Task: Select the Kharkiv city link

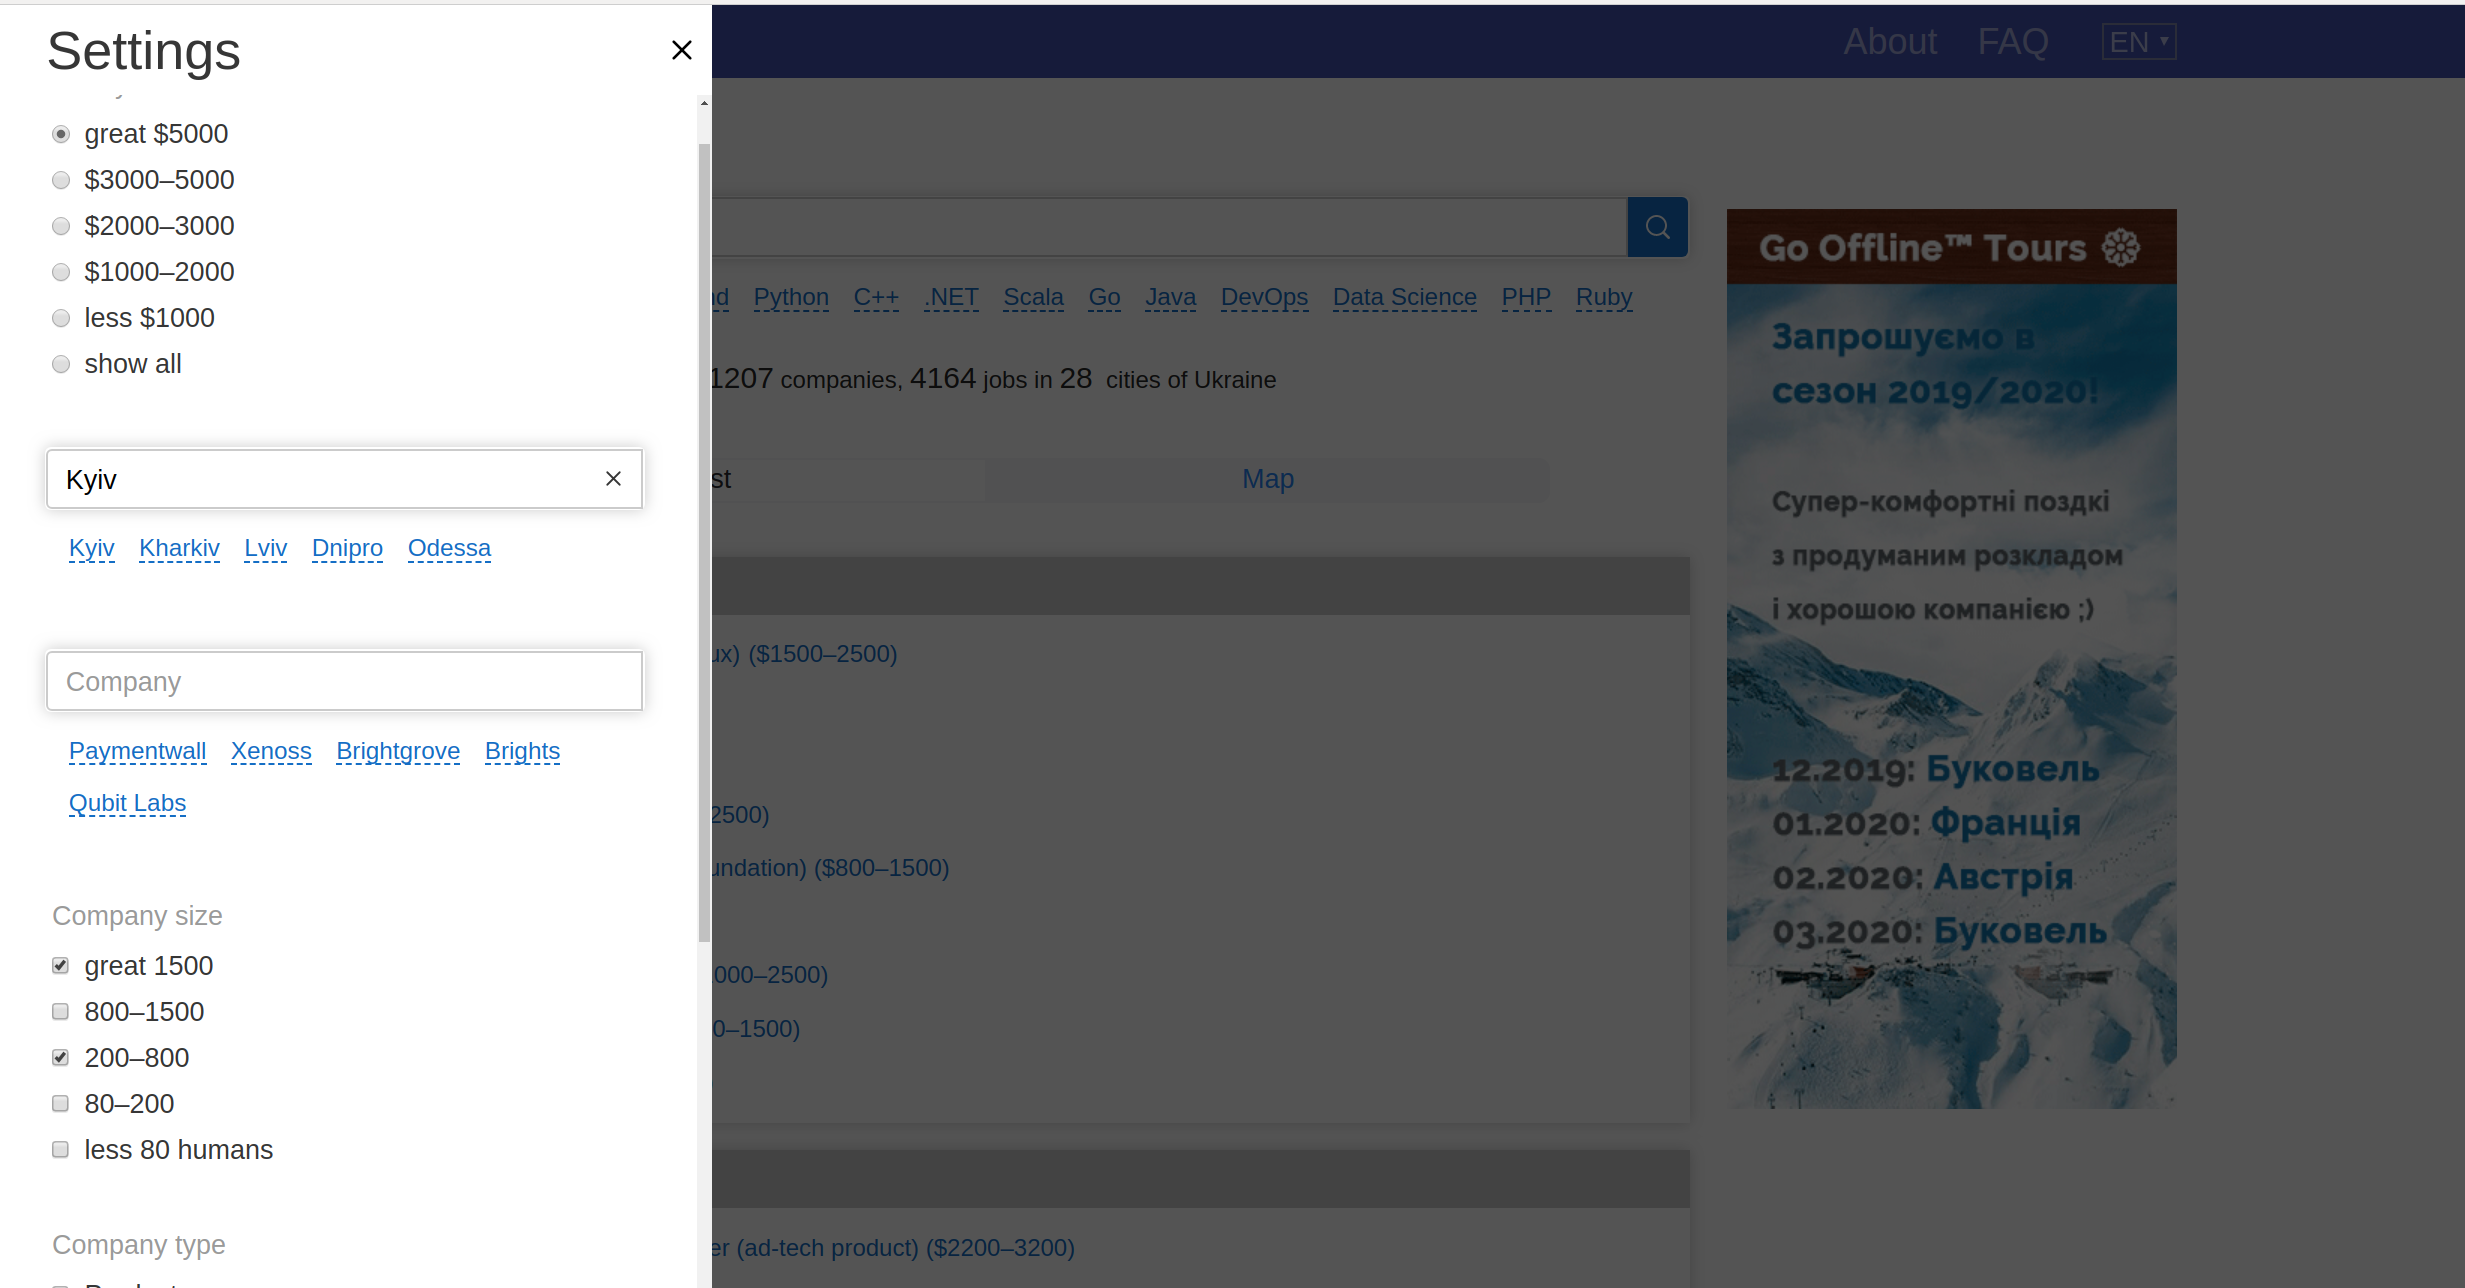Action: pyautogui.click(x=179, y=548)
